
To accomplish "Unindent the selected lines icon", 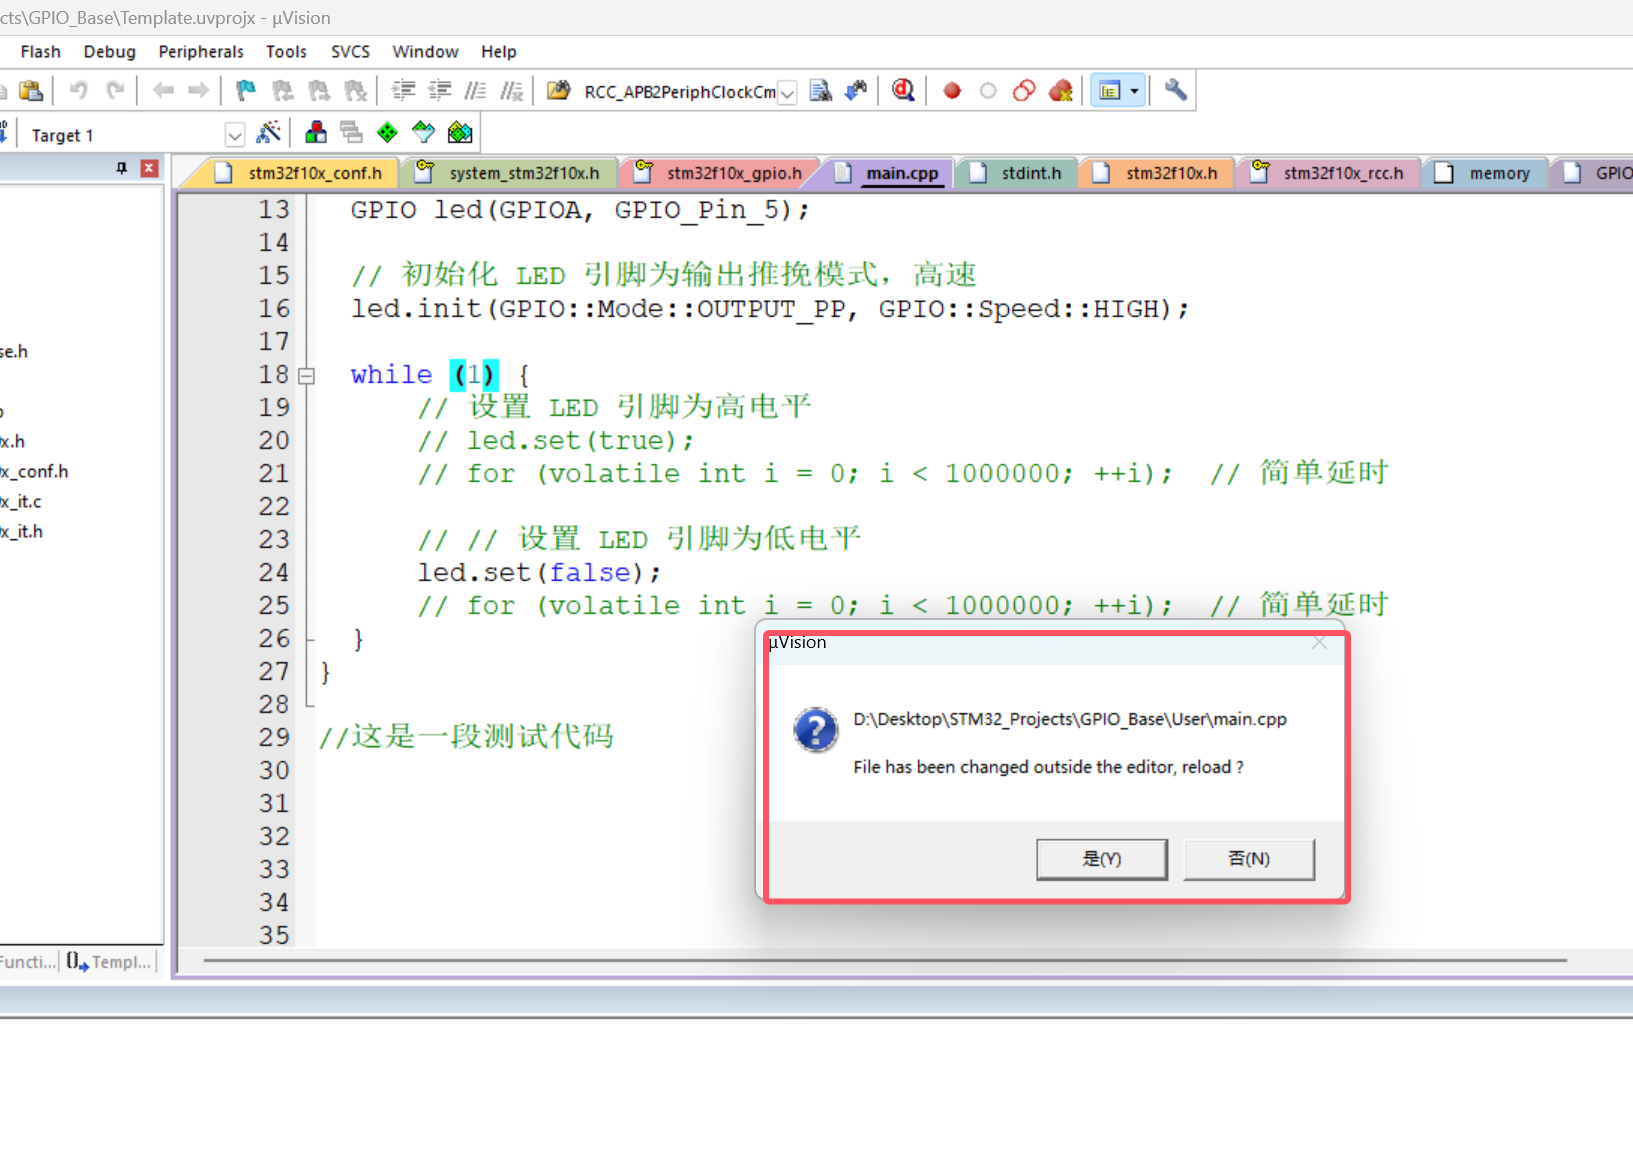I will tap(439, 91).
